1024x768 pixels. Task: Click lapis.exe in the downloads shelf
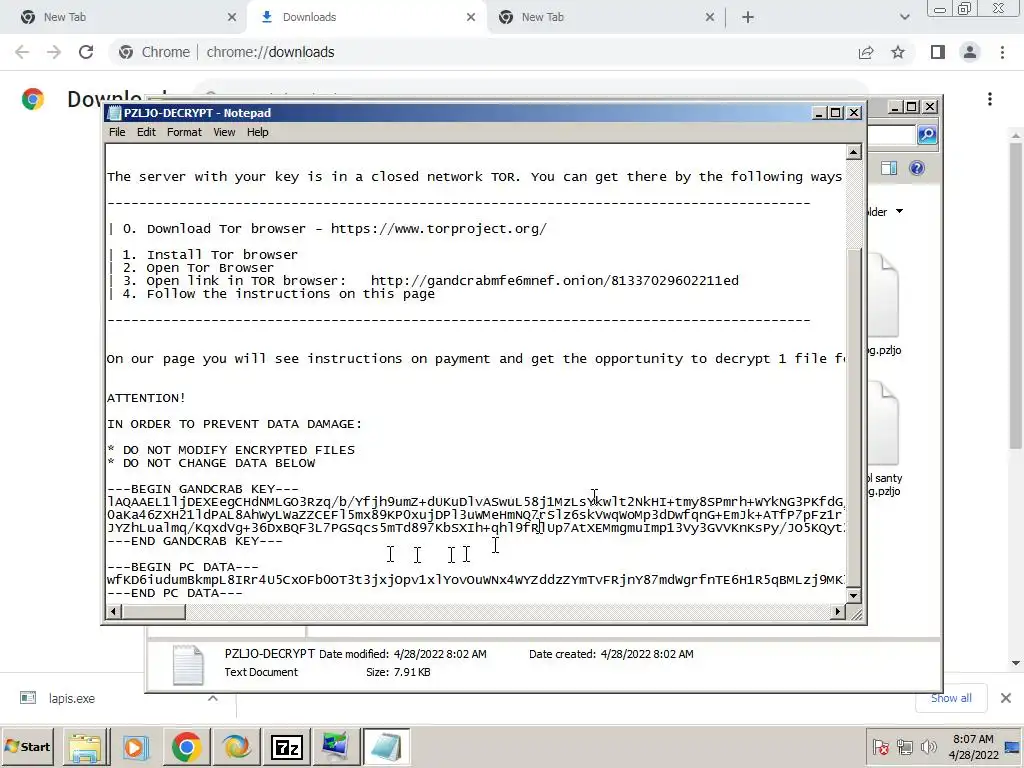[71, 699]
